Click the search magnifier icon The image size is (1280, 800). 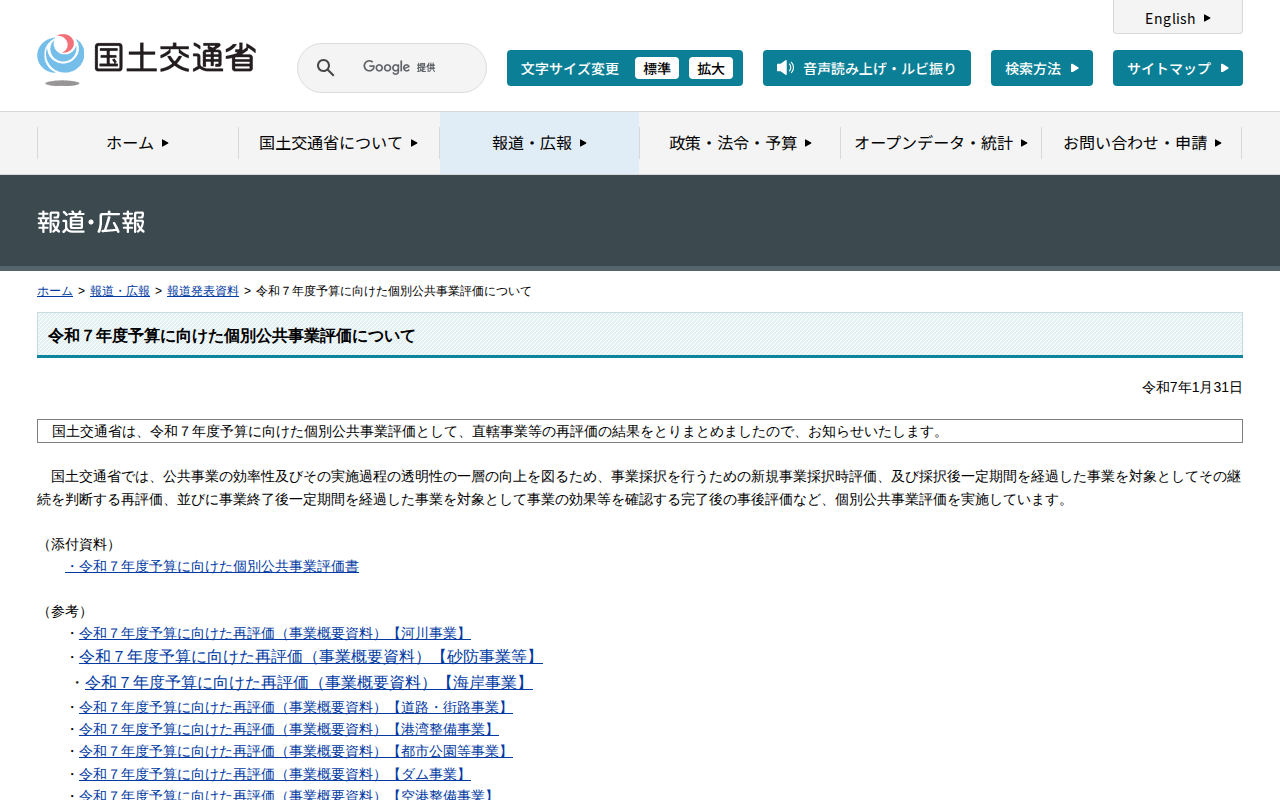[x=326, y=68]
